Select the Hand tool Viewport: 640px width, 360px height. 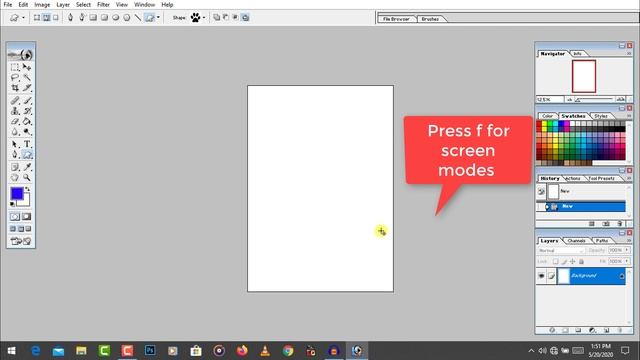point(15,178)
